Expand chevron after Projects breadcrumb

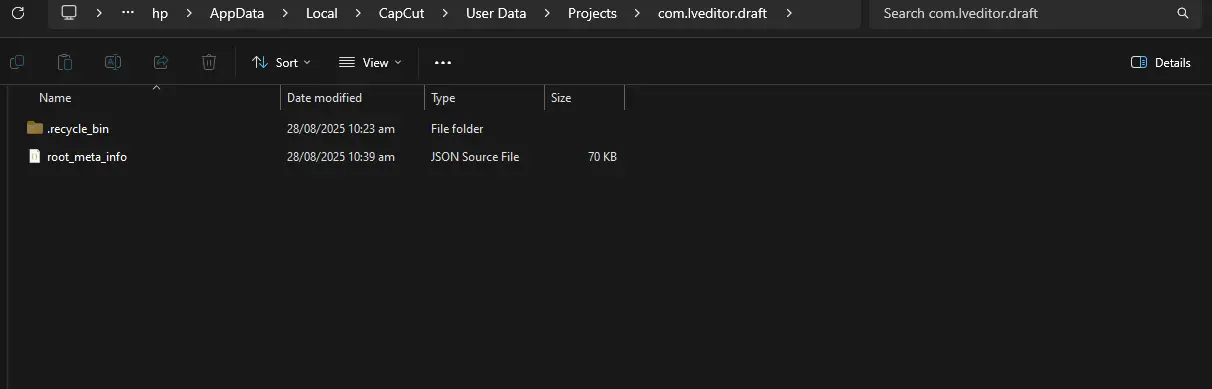pos(637,13)
